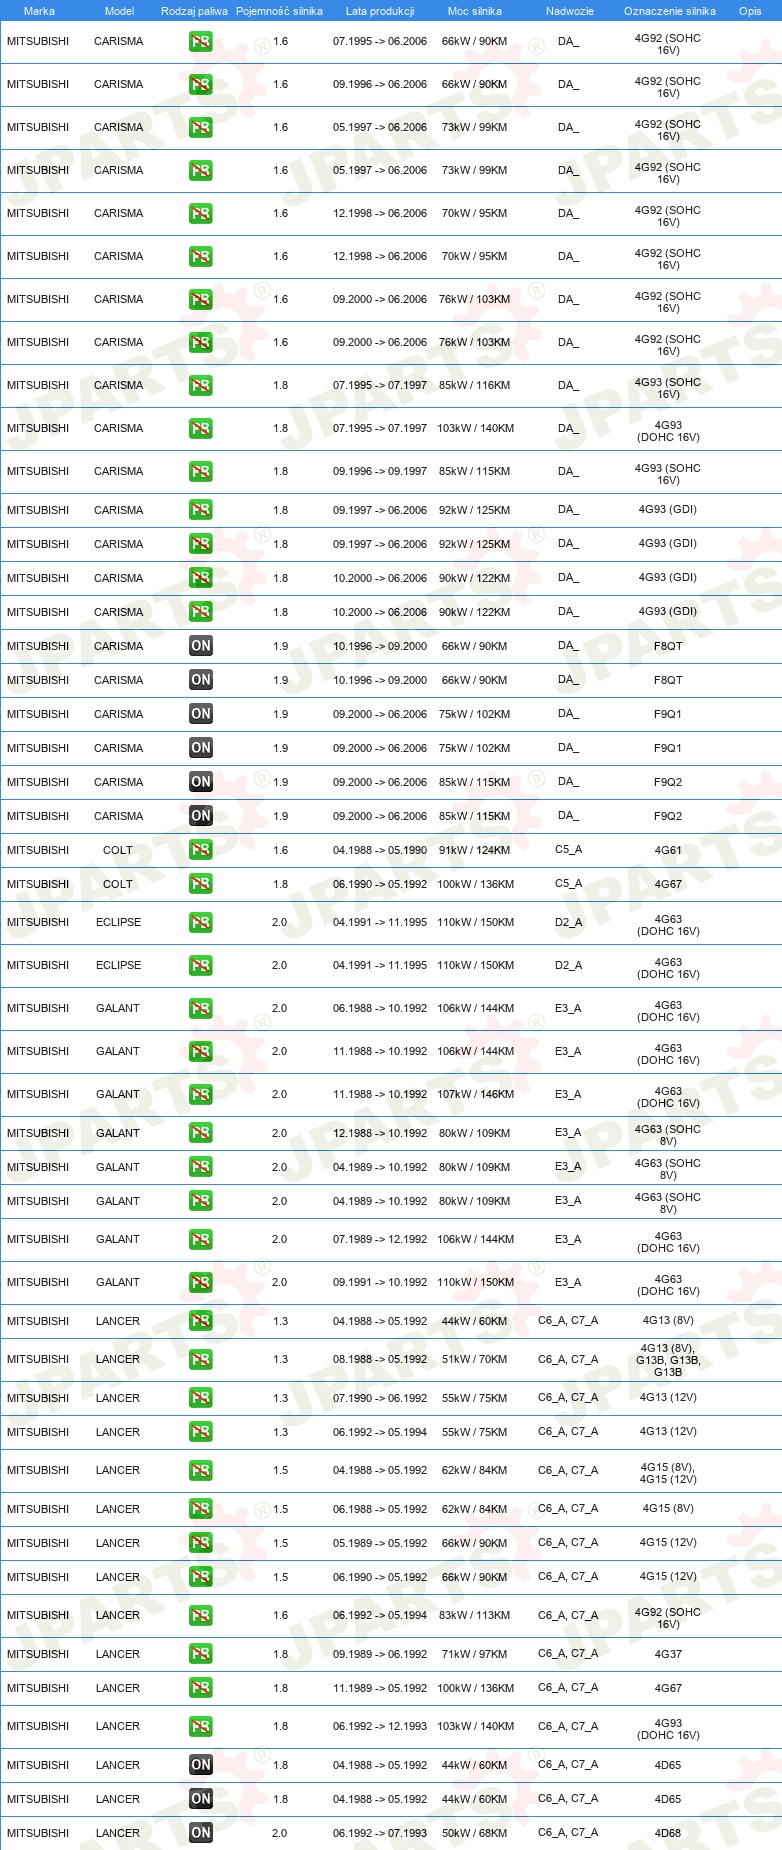Click petrol icon in CARISMA 103kW / 140KM row

[x=200, y=428]
